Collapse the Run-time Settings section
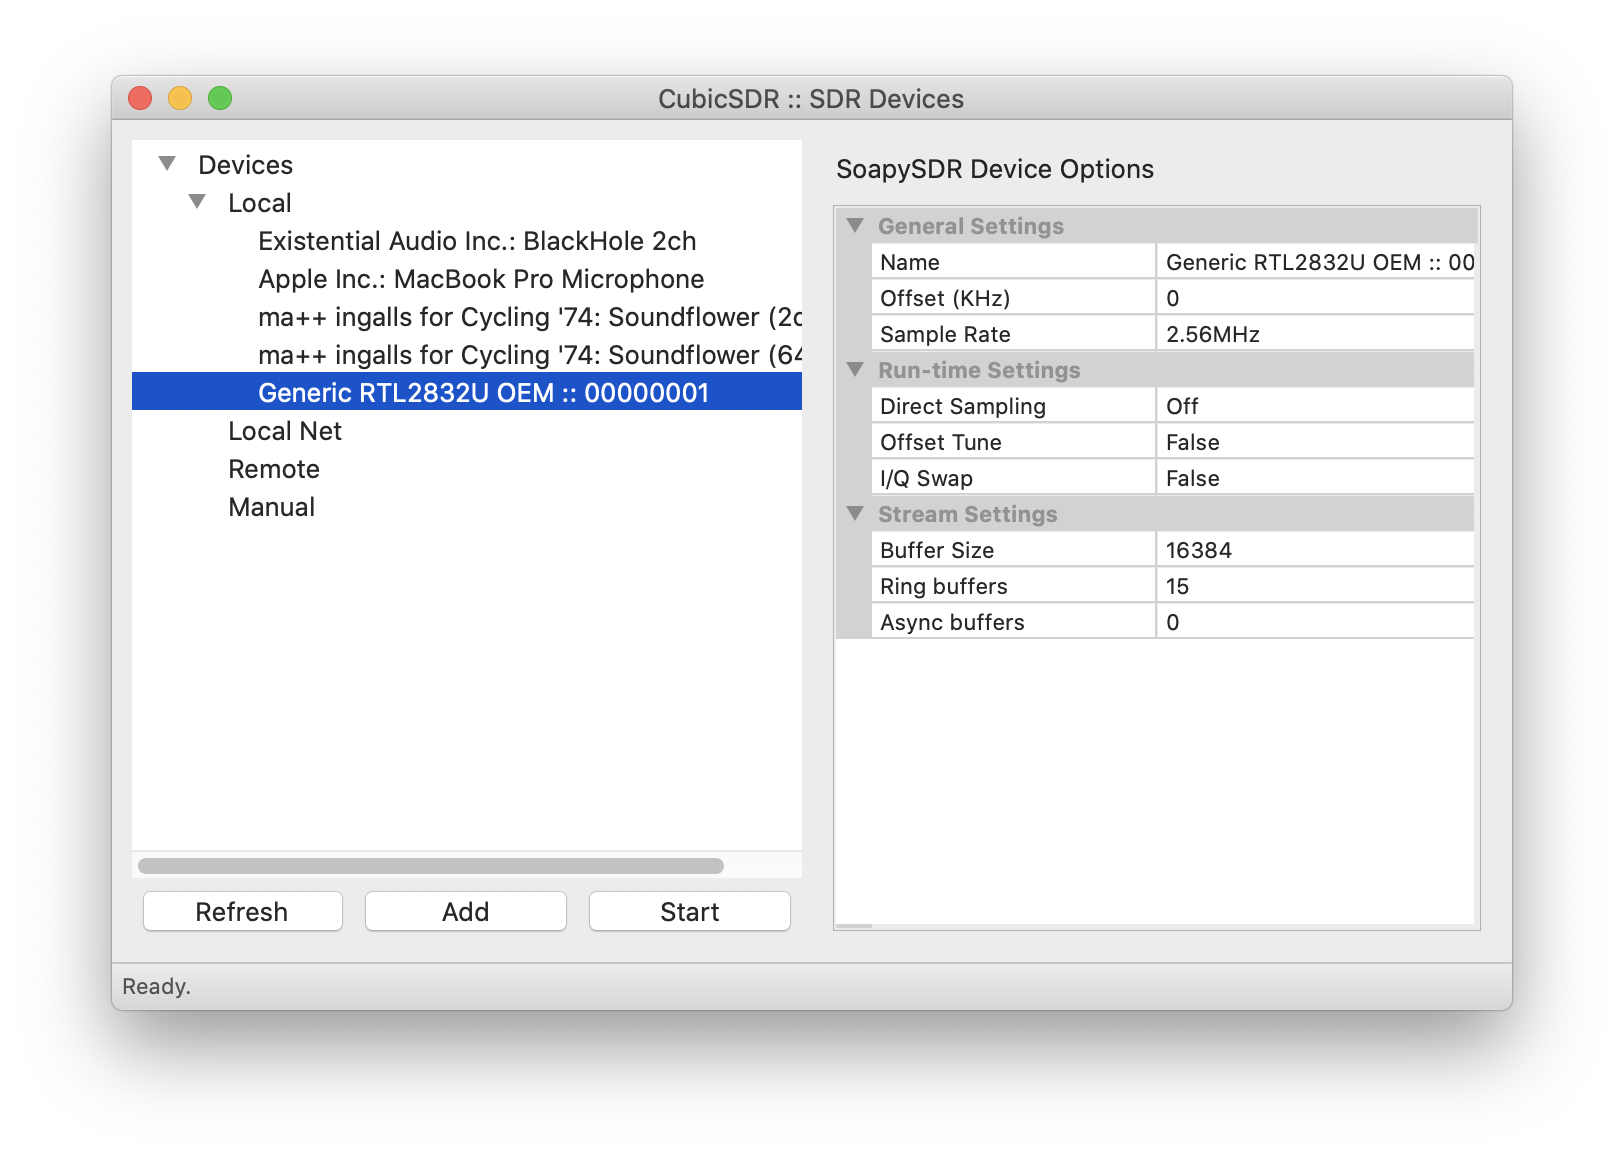Viewport: 1624px width, 1158px height. [x=855, y=370]
